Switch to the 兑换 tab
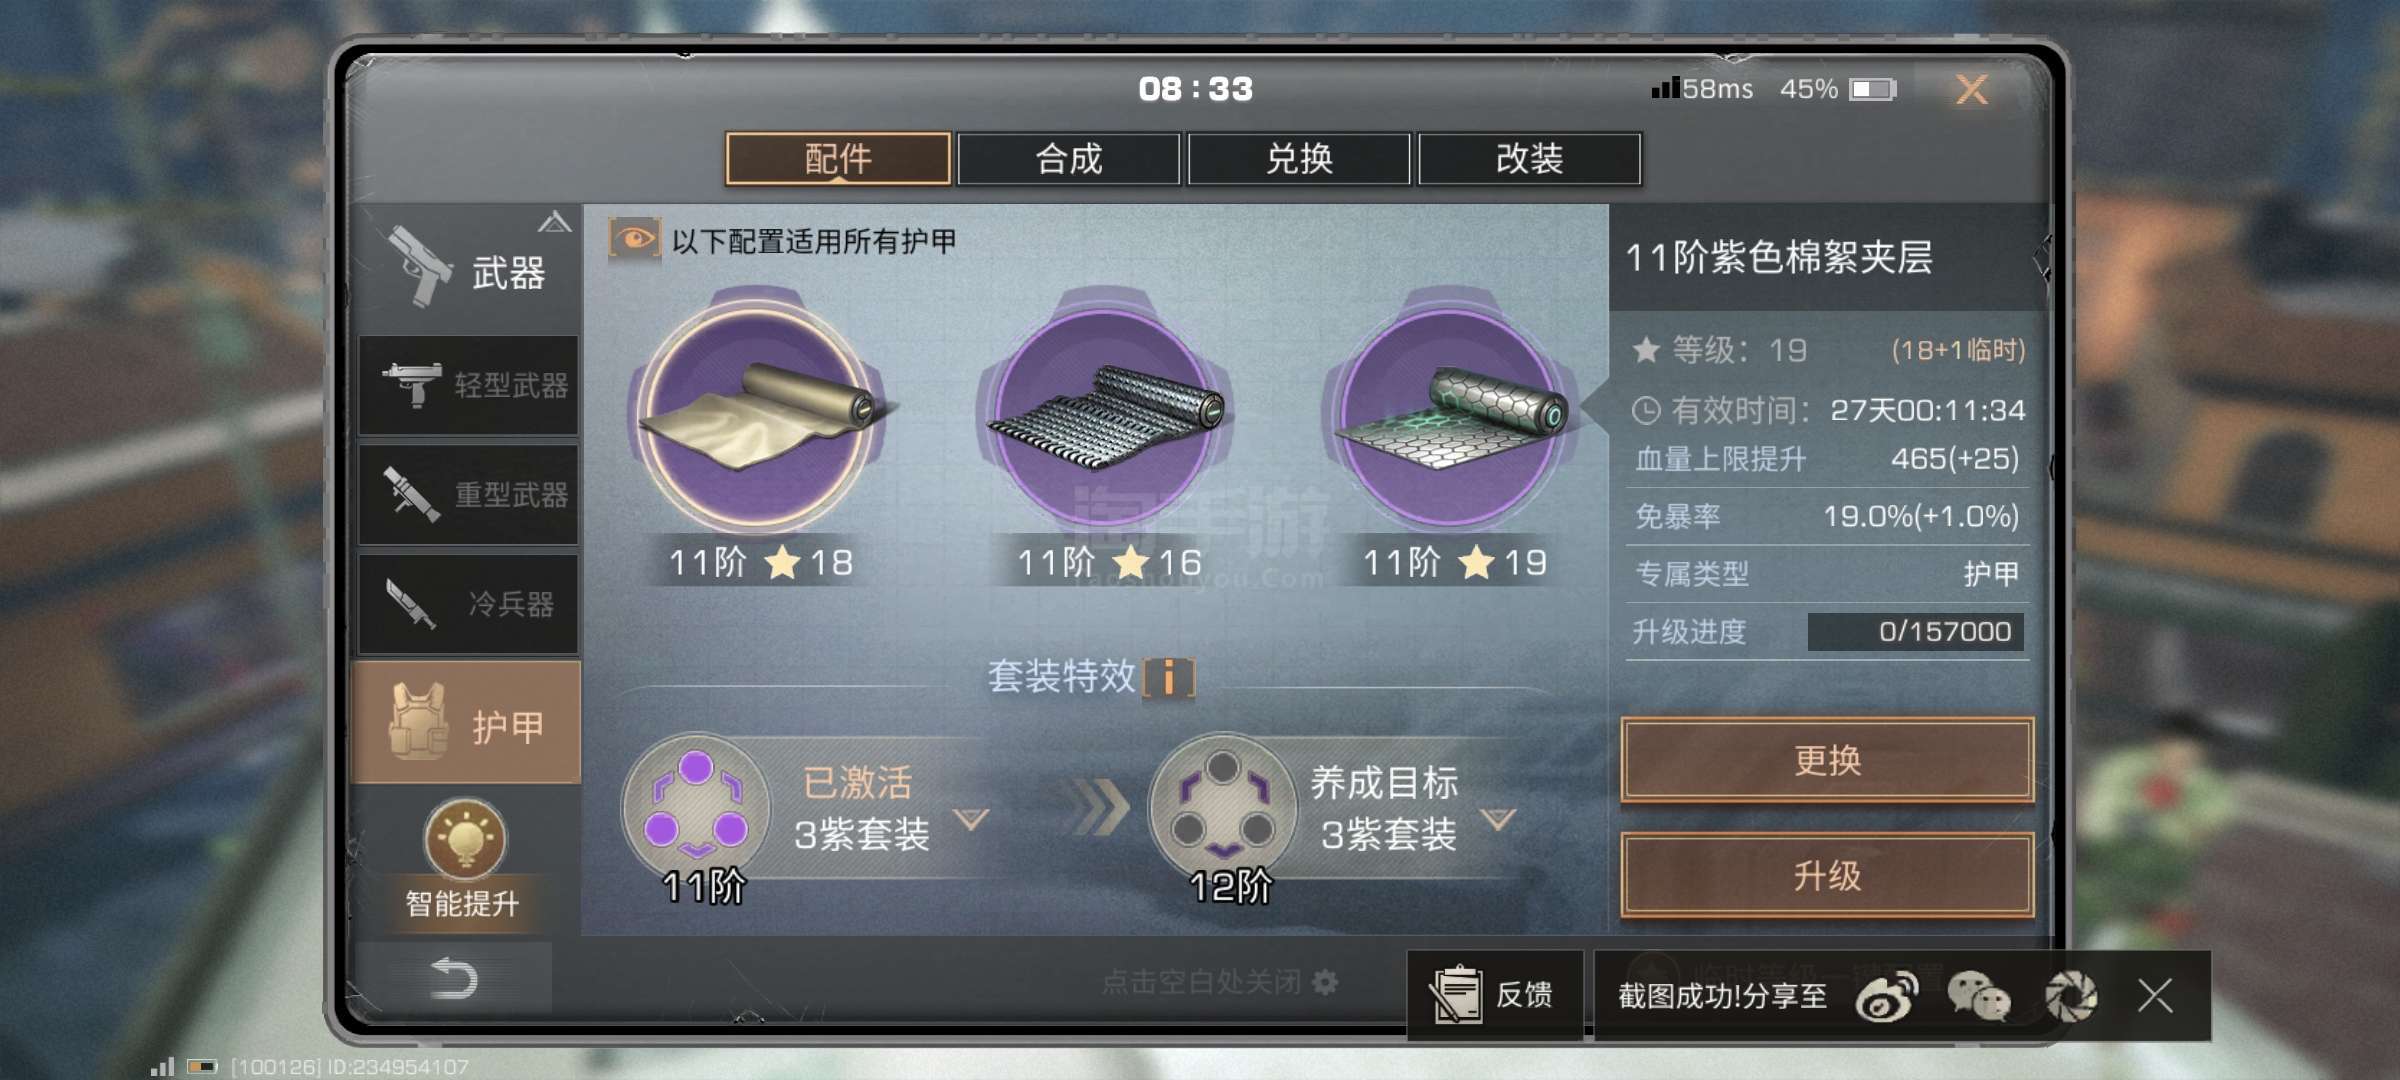Viewport: 2400px width, 1080px height. 1298,159
